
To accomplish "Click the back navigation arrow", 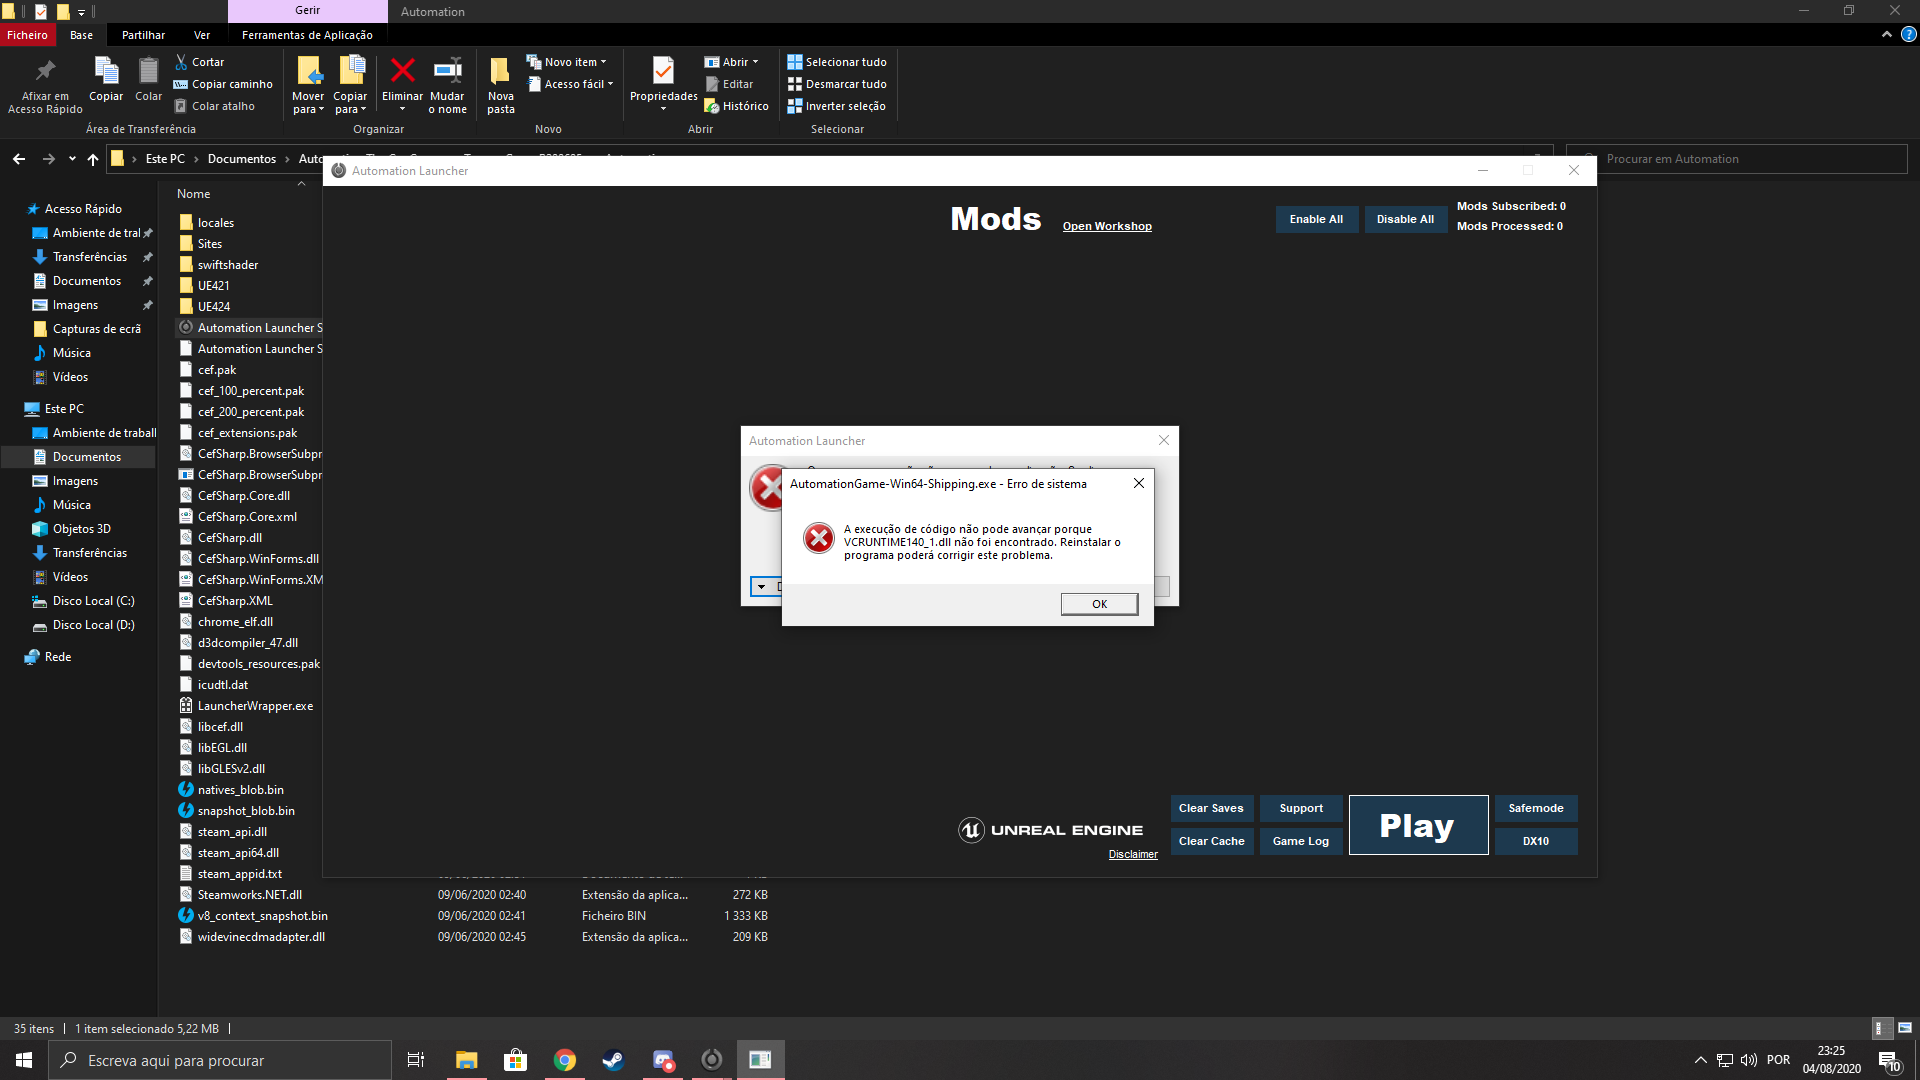I will click(19, 159).
